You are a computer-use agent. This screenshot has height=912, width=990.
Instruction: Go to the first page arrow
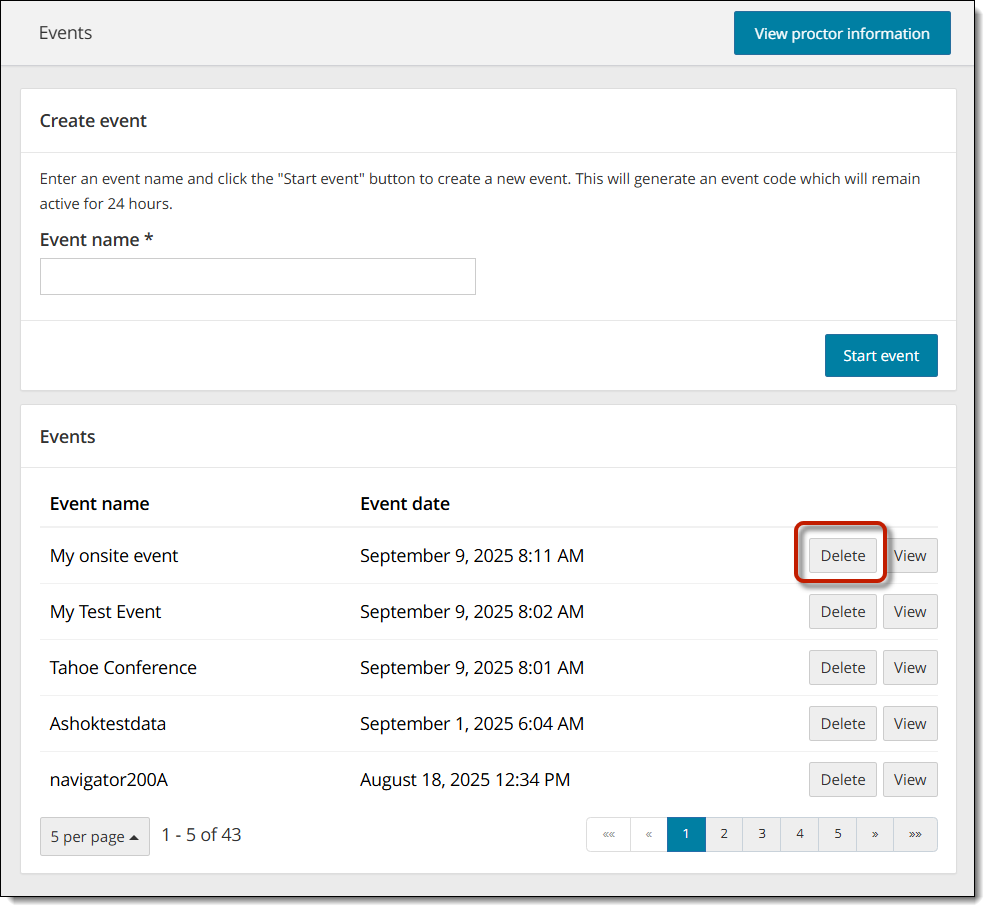[609, 834]
